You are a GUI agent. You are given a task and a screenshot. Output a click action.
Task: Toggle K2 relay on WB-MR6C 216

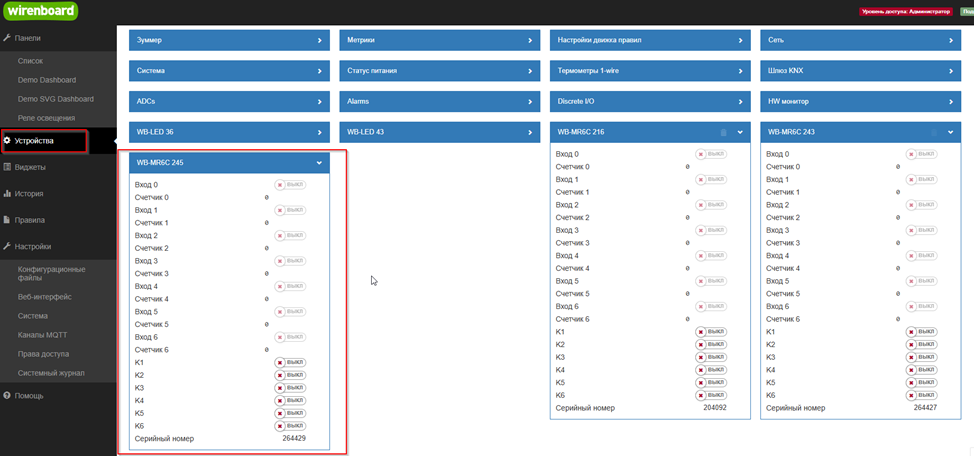(711, 344)
